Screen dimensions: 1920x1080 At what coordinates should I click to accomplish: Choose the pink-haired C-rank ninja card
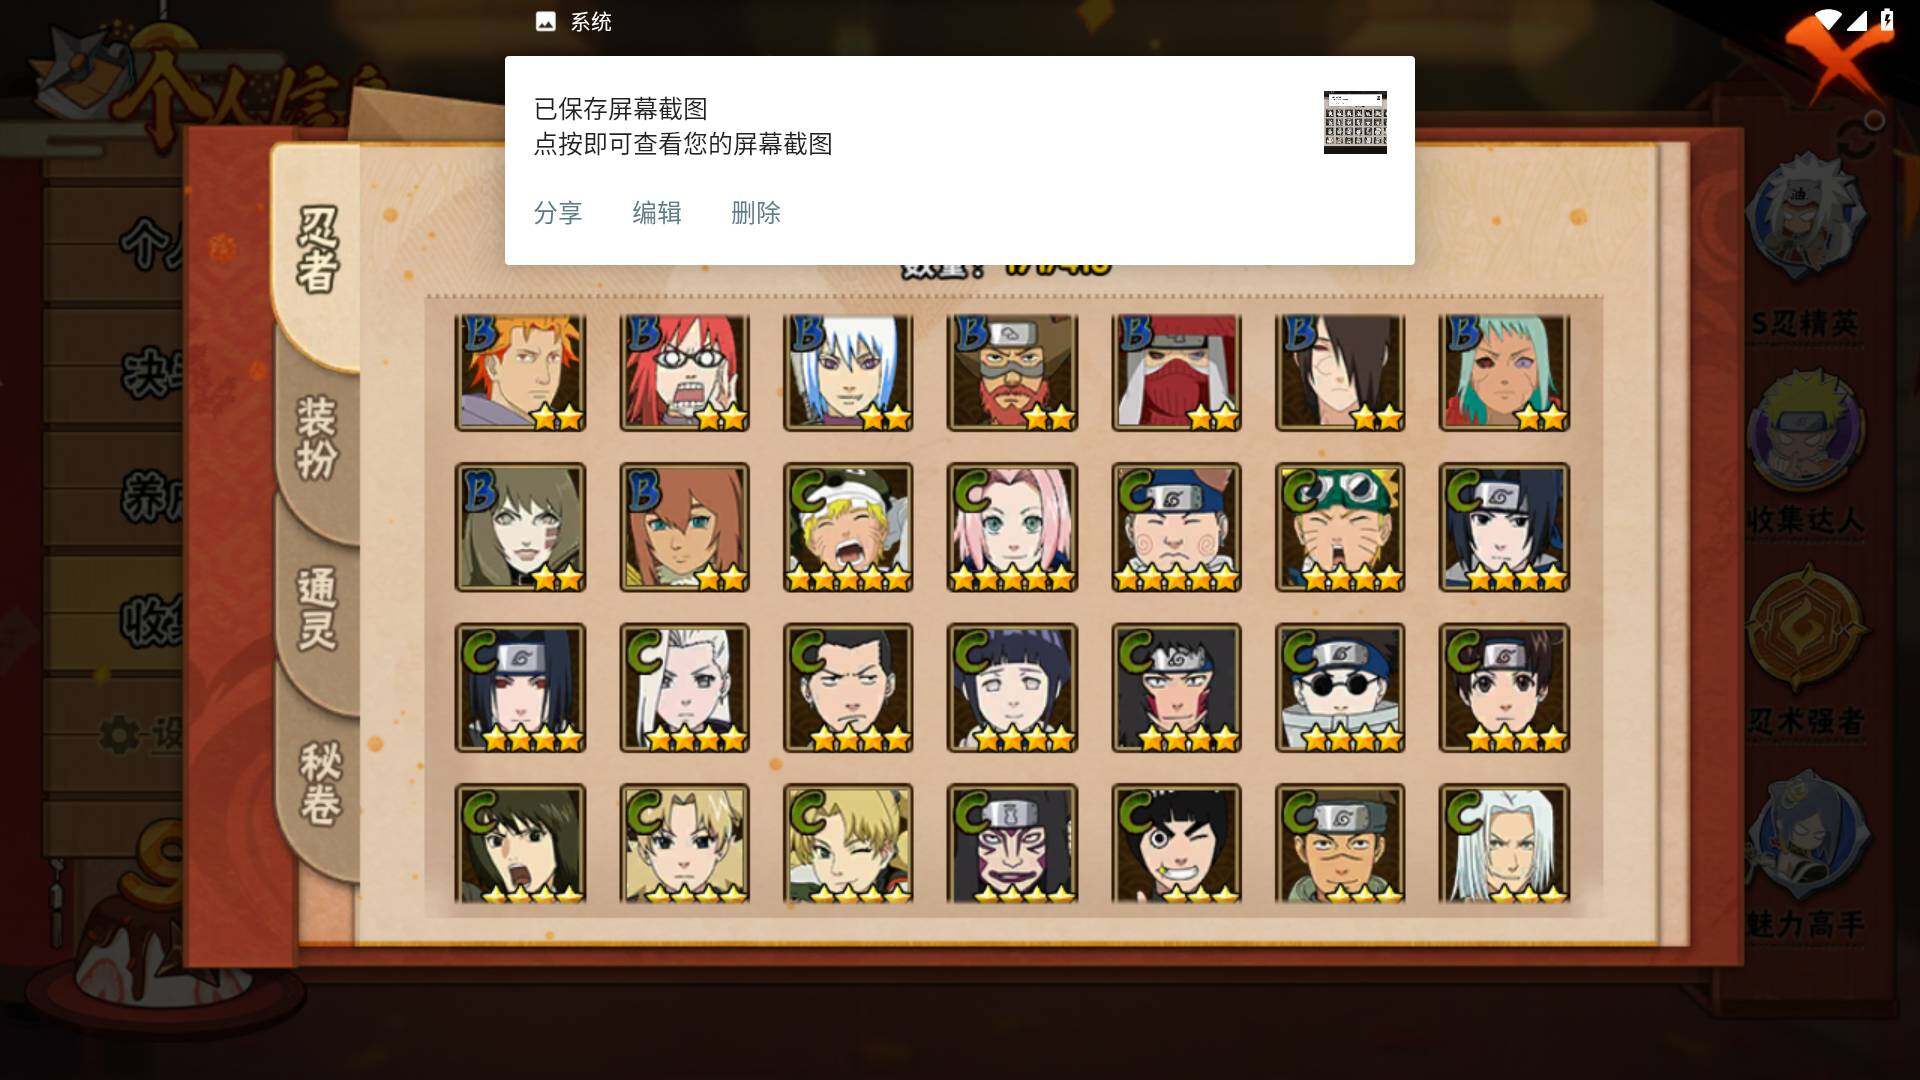1012,527
